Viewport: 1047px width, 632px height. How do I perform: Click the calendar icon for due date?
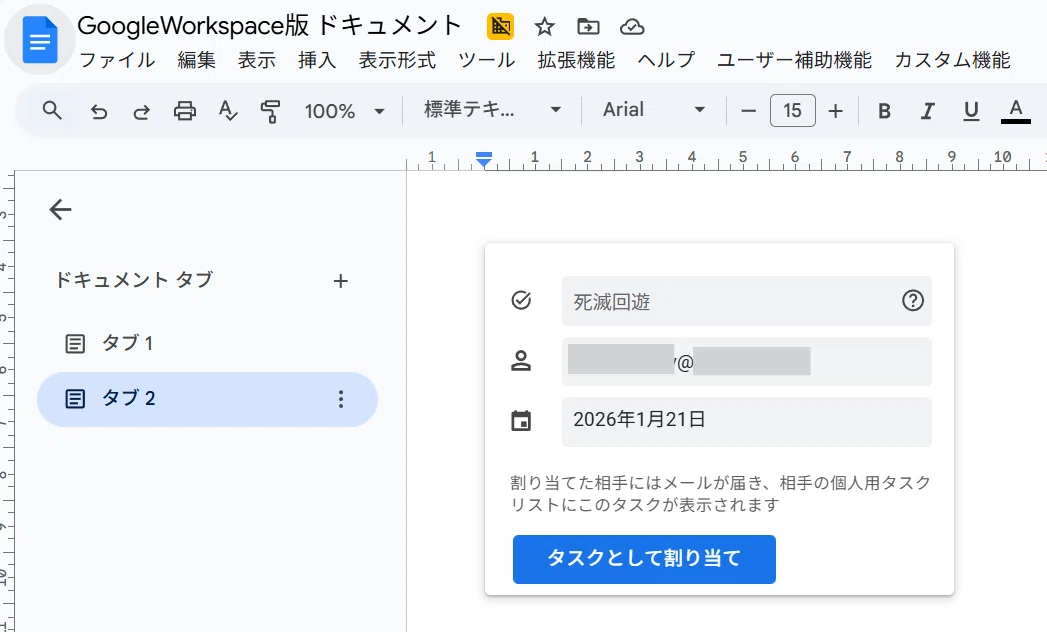pos(521,421)
